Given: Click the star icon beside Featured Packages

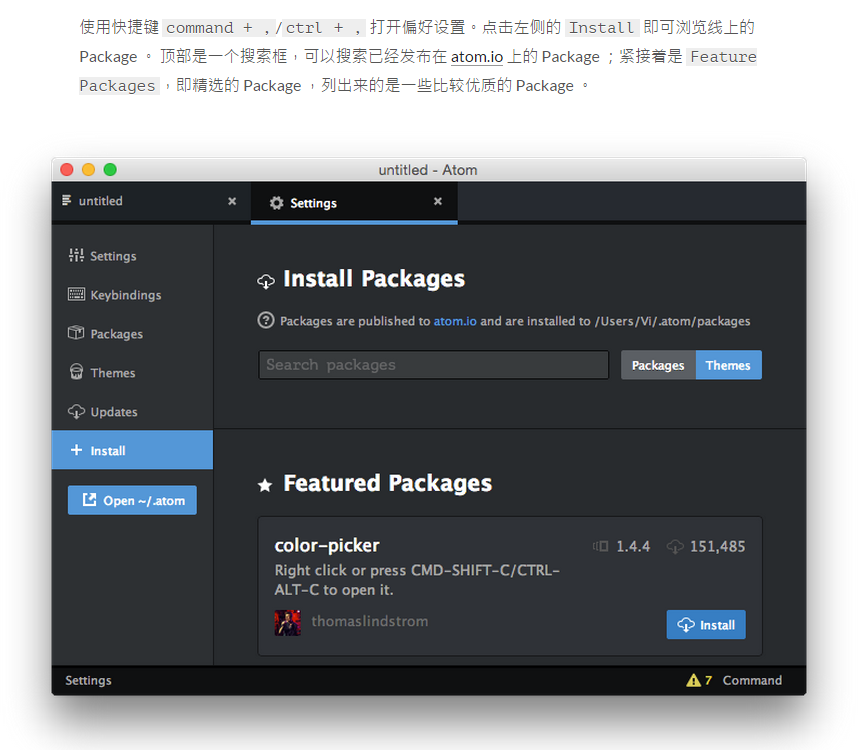Looking at the screenshot, I should pyautogui.click(x=265, y=485).
